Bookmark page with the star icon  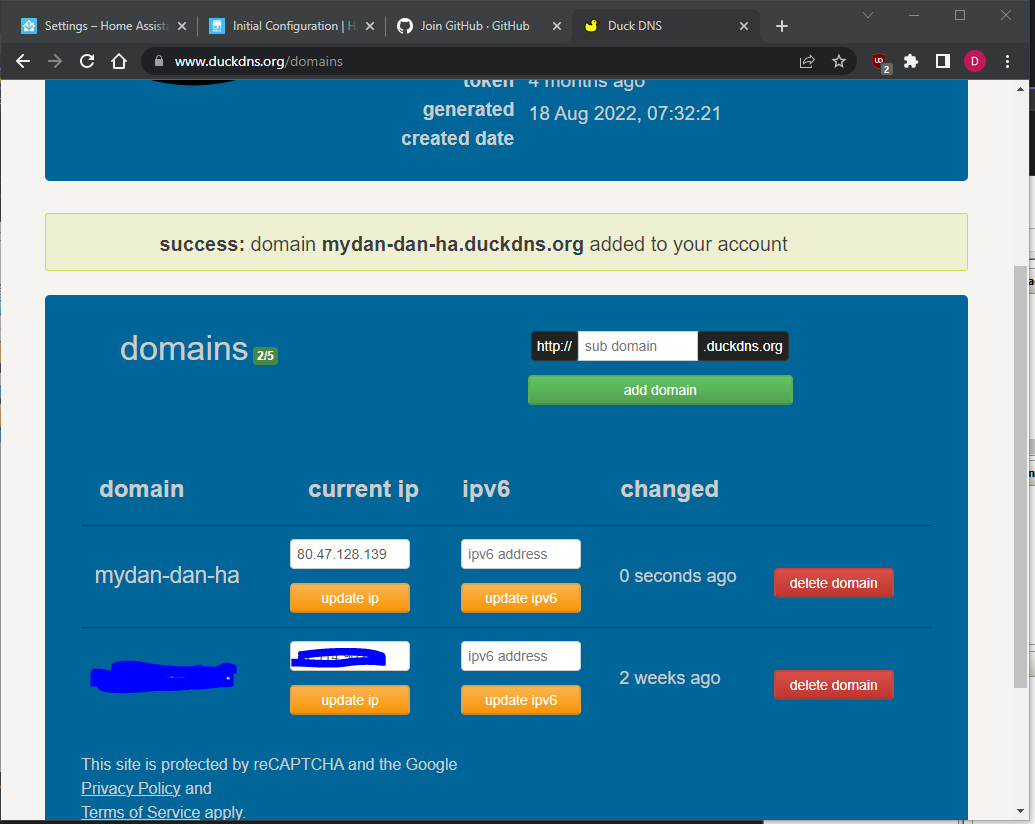[x=839, y=61]
